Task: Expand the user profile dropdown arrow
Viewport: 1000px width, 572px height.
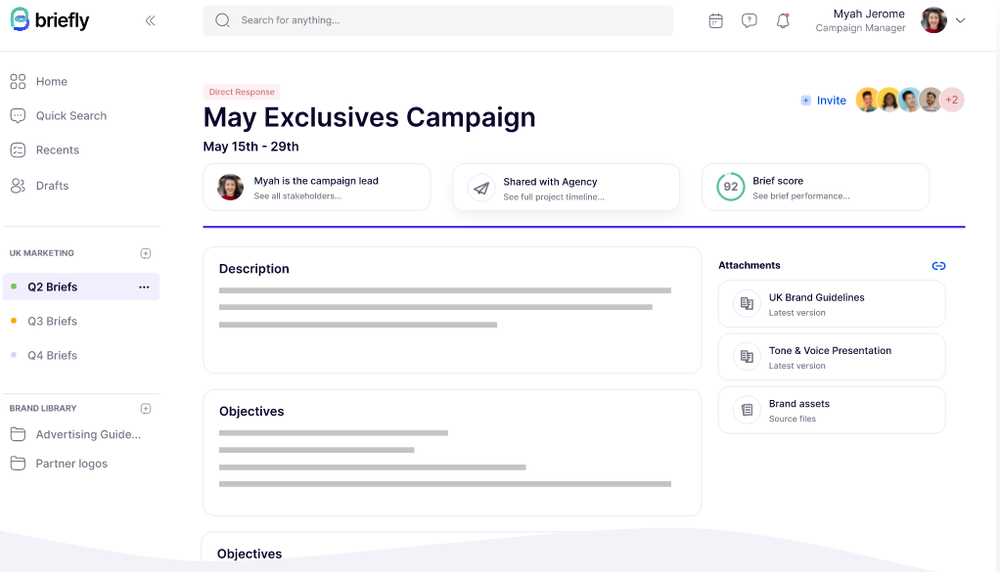Action: point(961,20)
